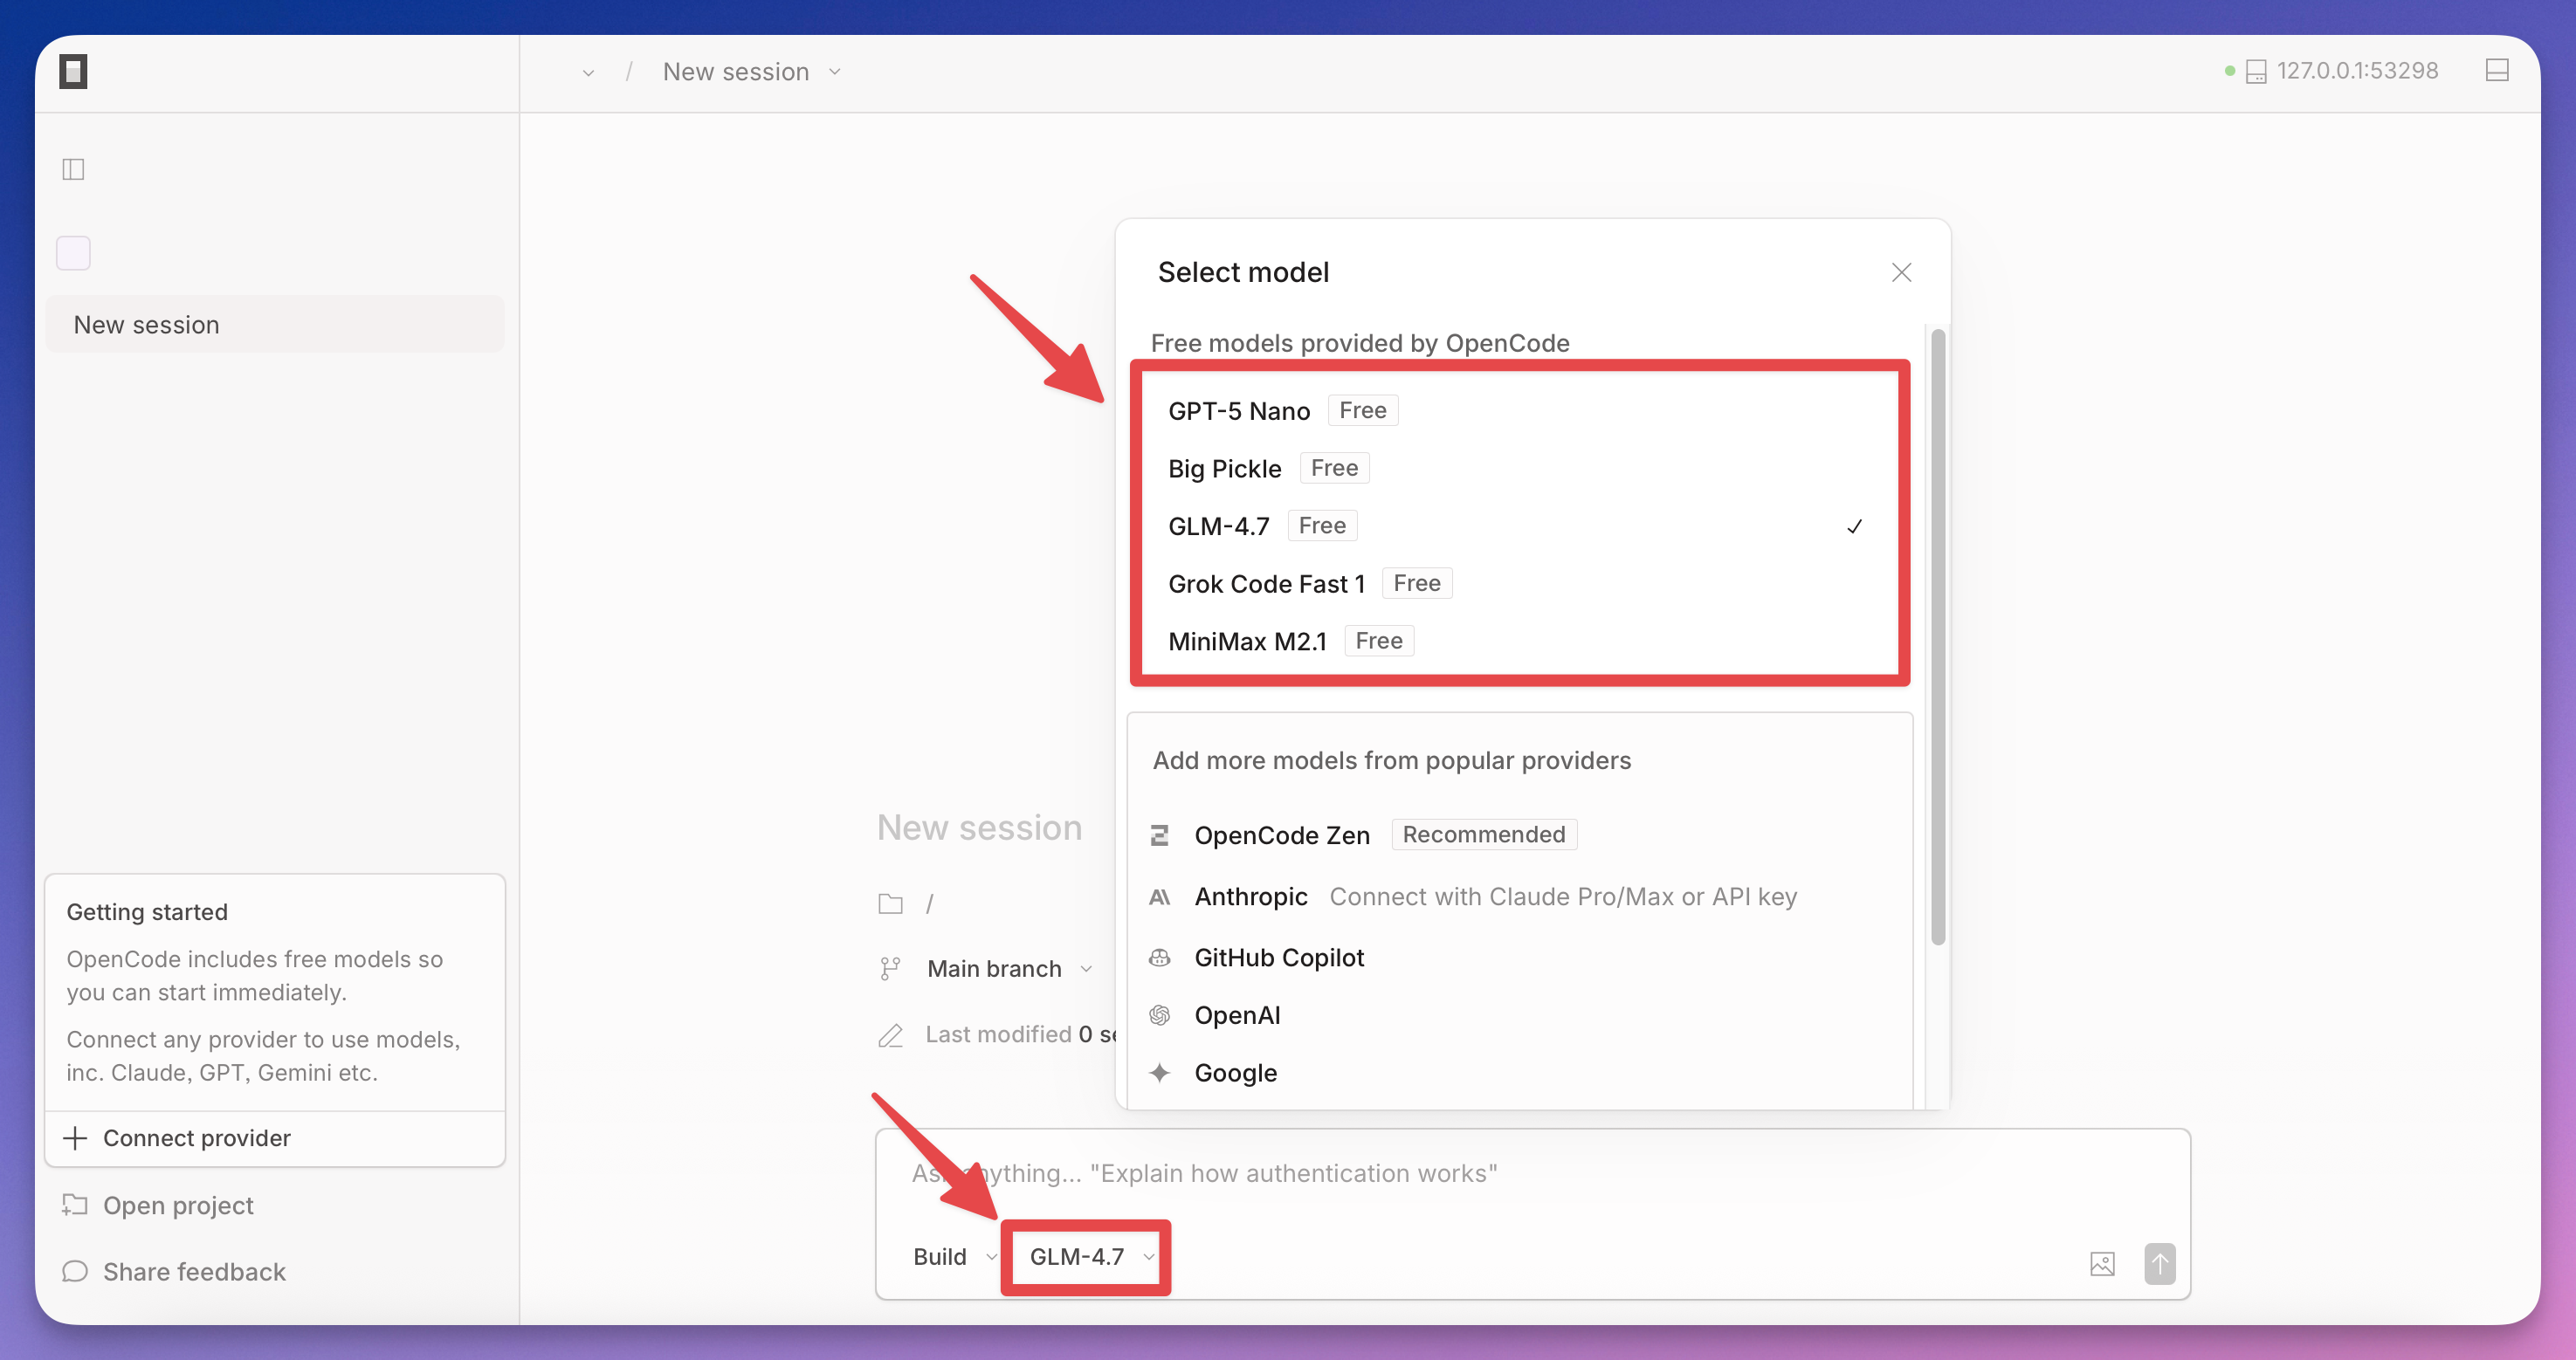
Task: Open the Build mode dropdown
Action: 951,1256
